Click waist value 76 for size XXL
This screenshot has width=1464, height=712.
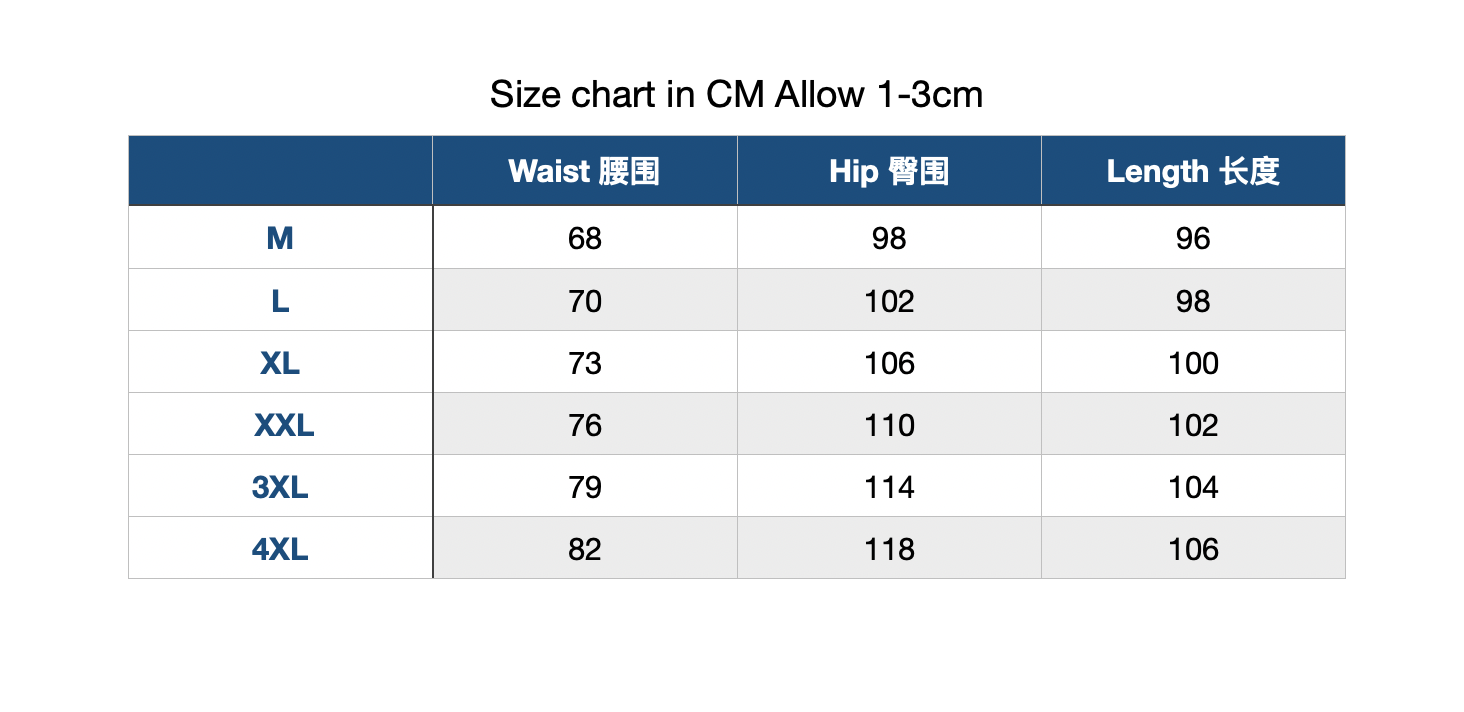tap(585, 424)
